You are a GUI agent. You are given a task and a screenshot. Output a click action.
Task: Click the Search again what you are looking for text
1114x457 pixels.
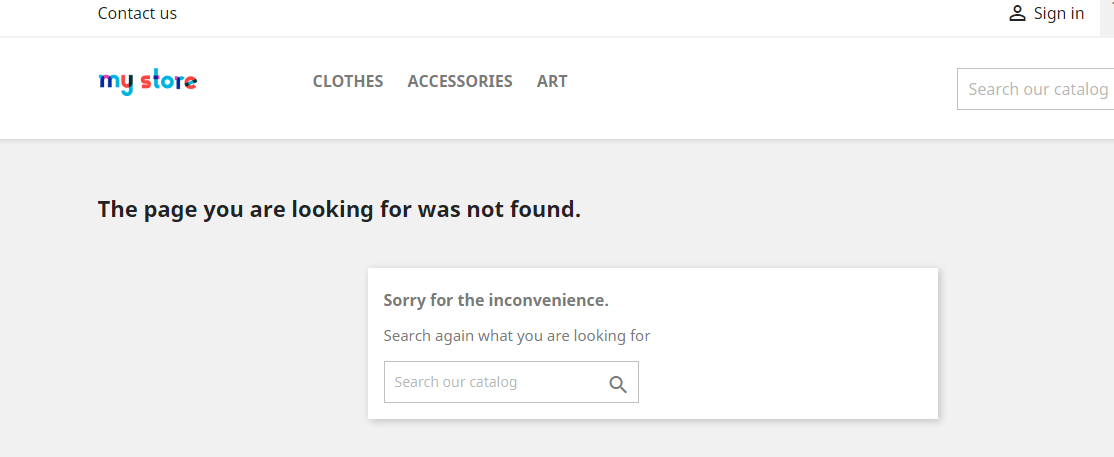(517, 336)
